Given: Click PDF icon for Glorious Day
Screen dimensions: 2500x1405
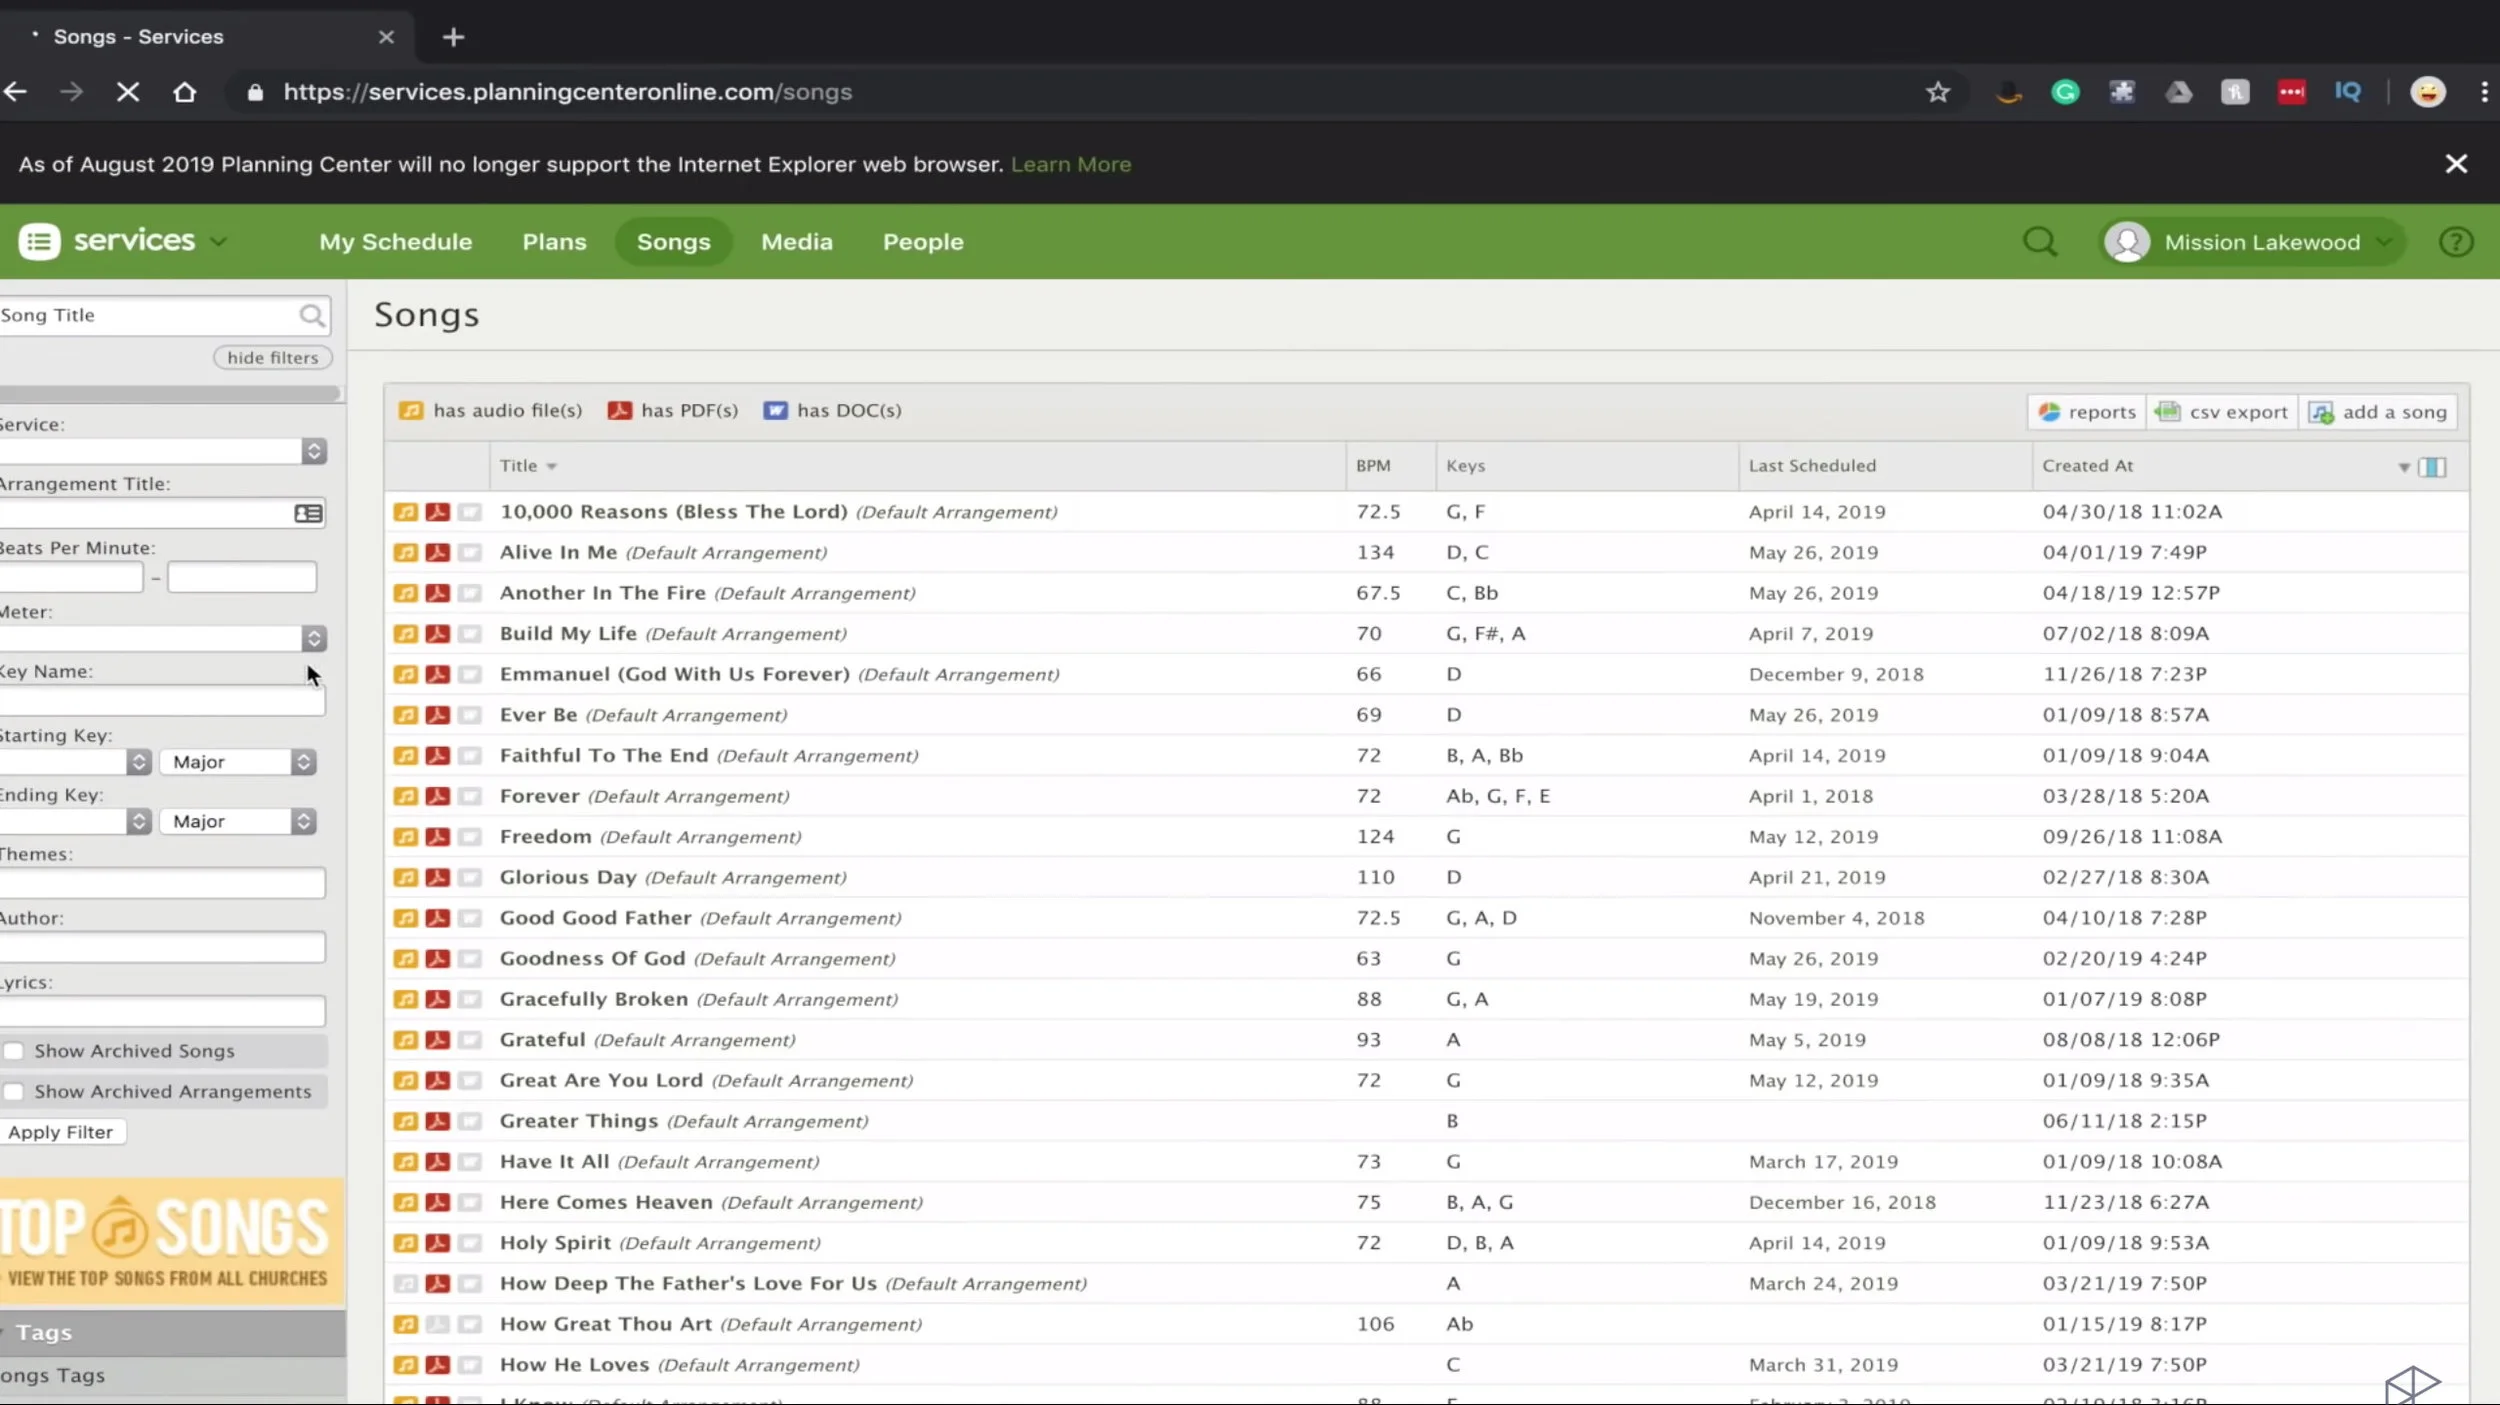Looking at the screenshot, I should 437,878.
